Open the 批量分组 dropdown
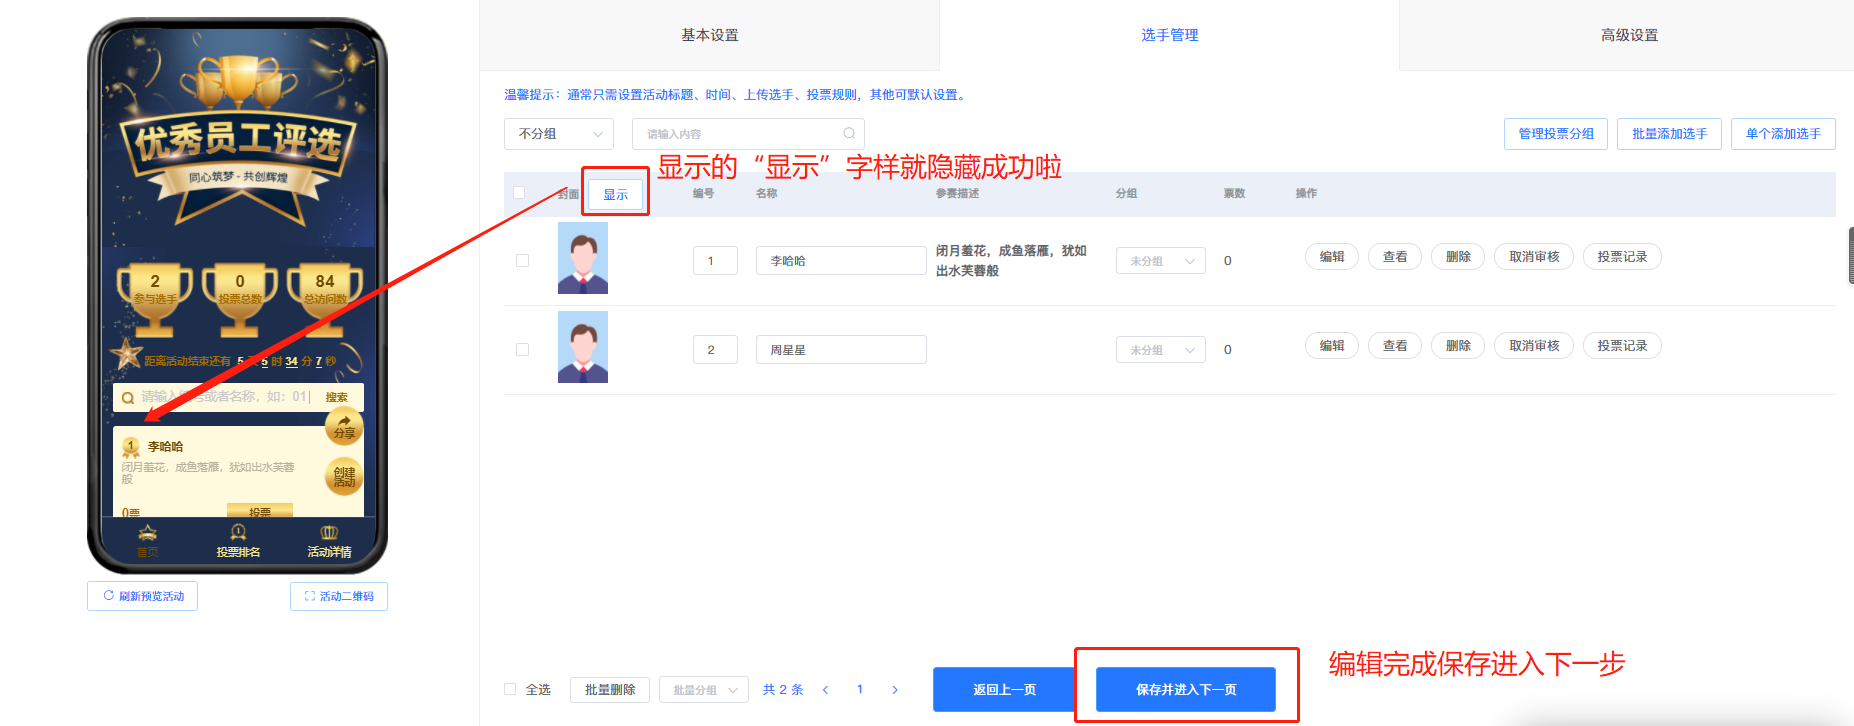Viewport: 1854px width, 726px height. (703, 690)
